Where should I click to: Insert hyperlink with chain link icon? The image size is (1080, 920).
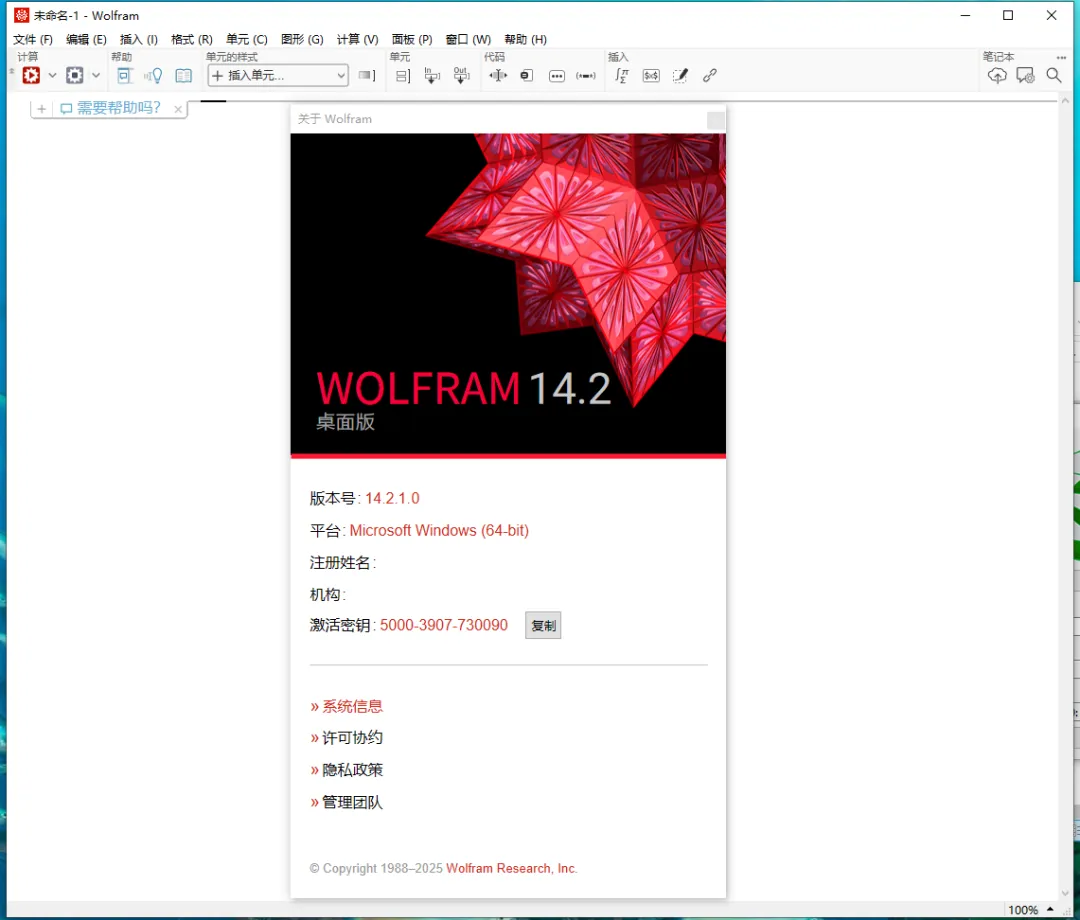(x=709, y=75)
